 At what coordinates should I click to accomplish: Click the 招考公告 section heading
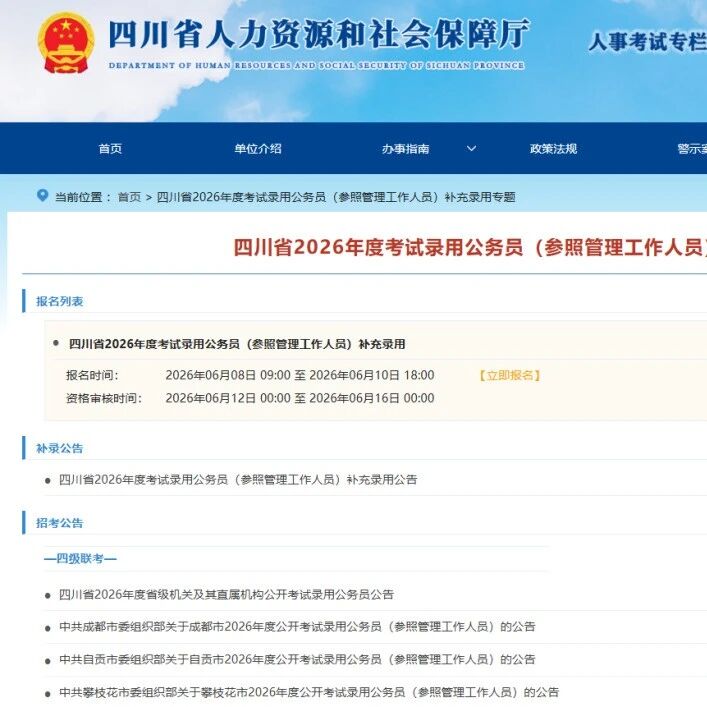click(60, 523)
